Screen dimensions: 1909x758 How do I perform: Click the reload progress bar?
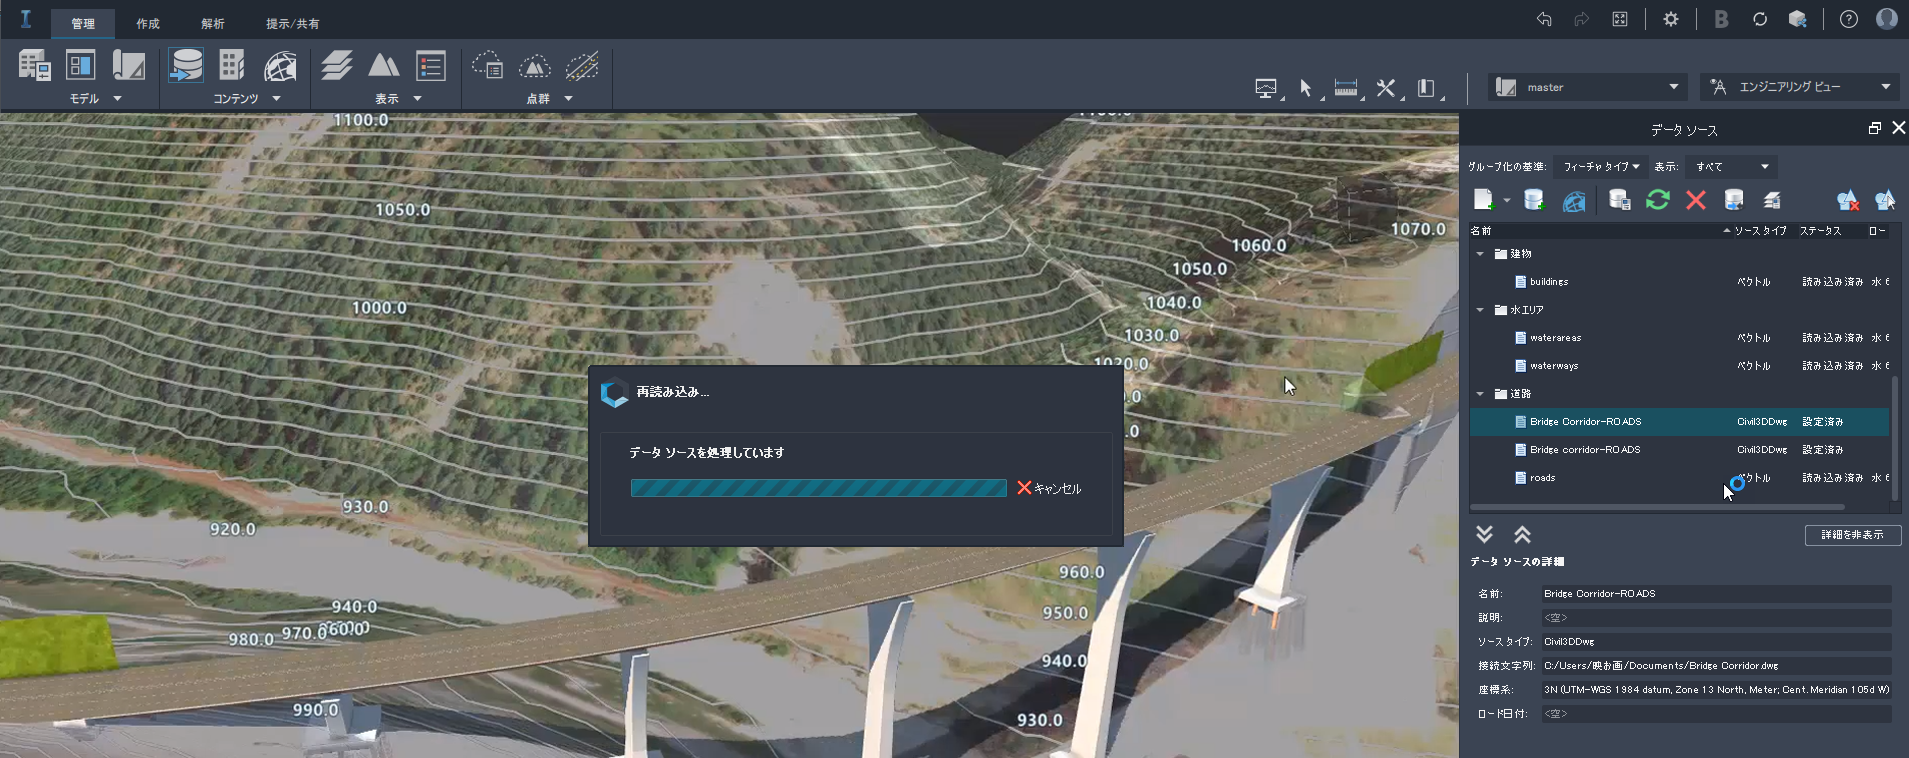tap(818, 488)
